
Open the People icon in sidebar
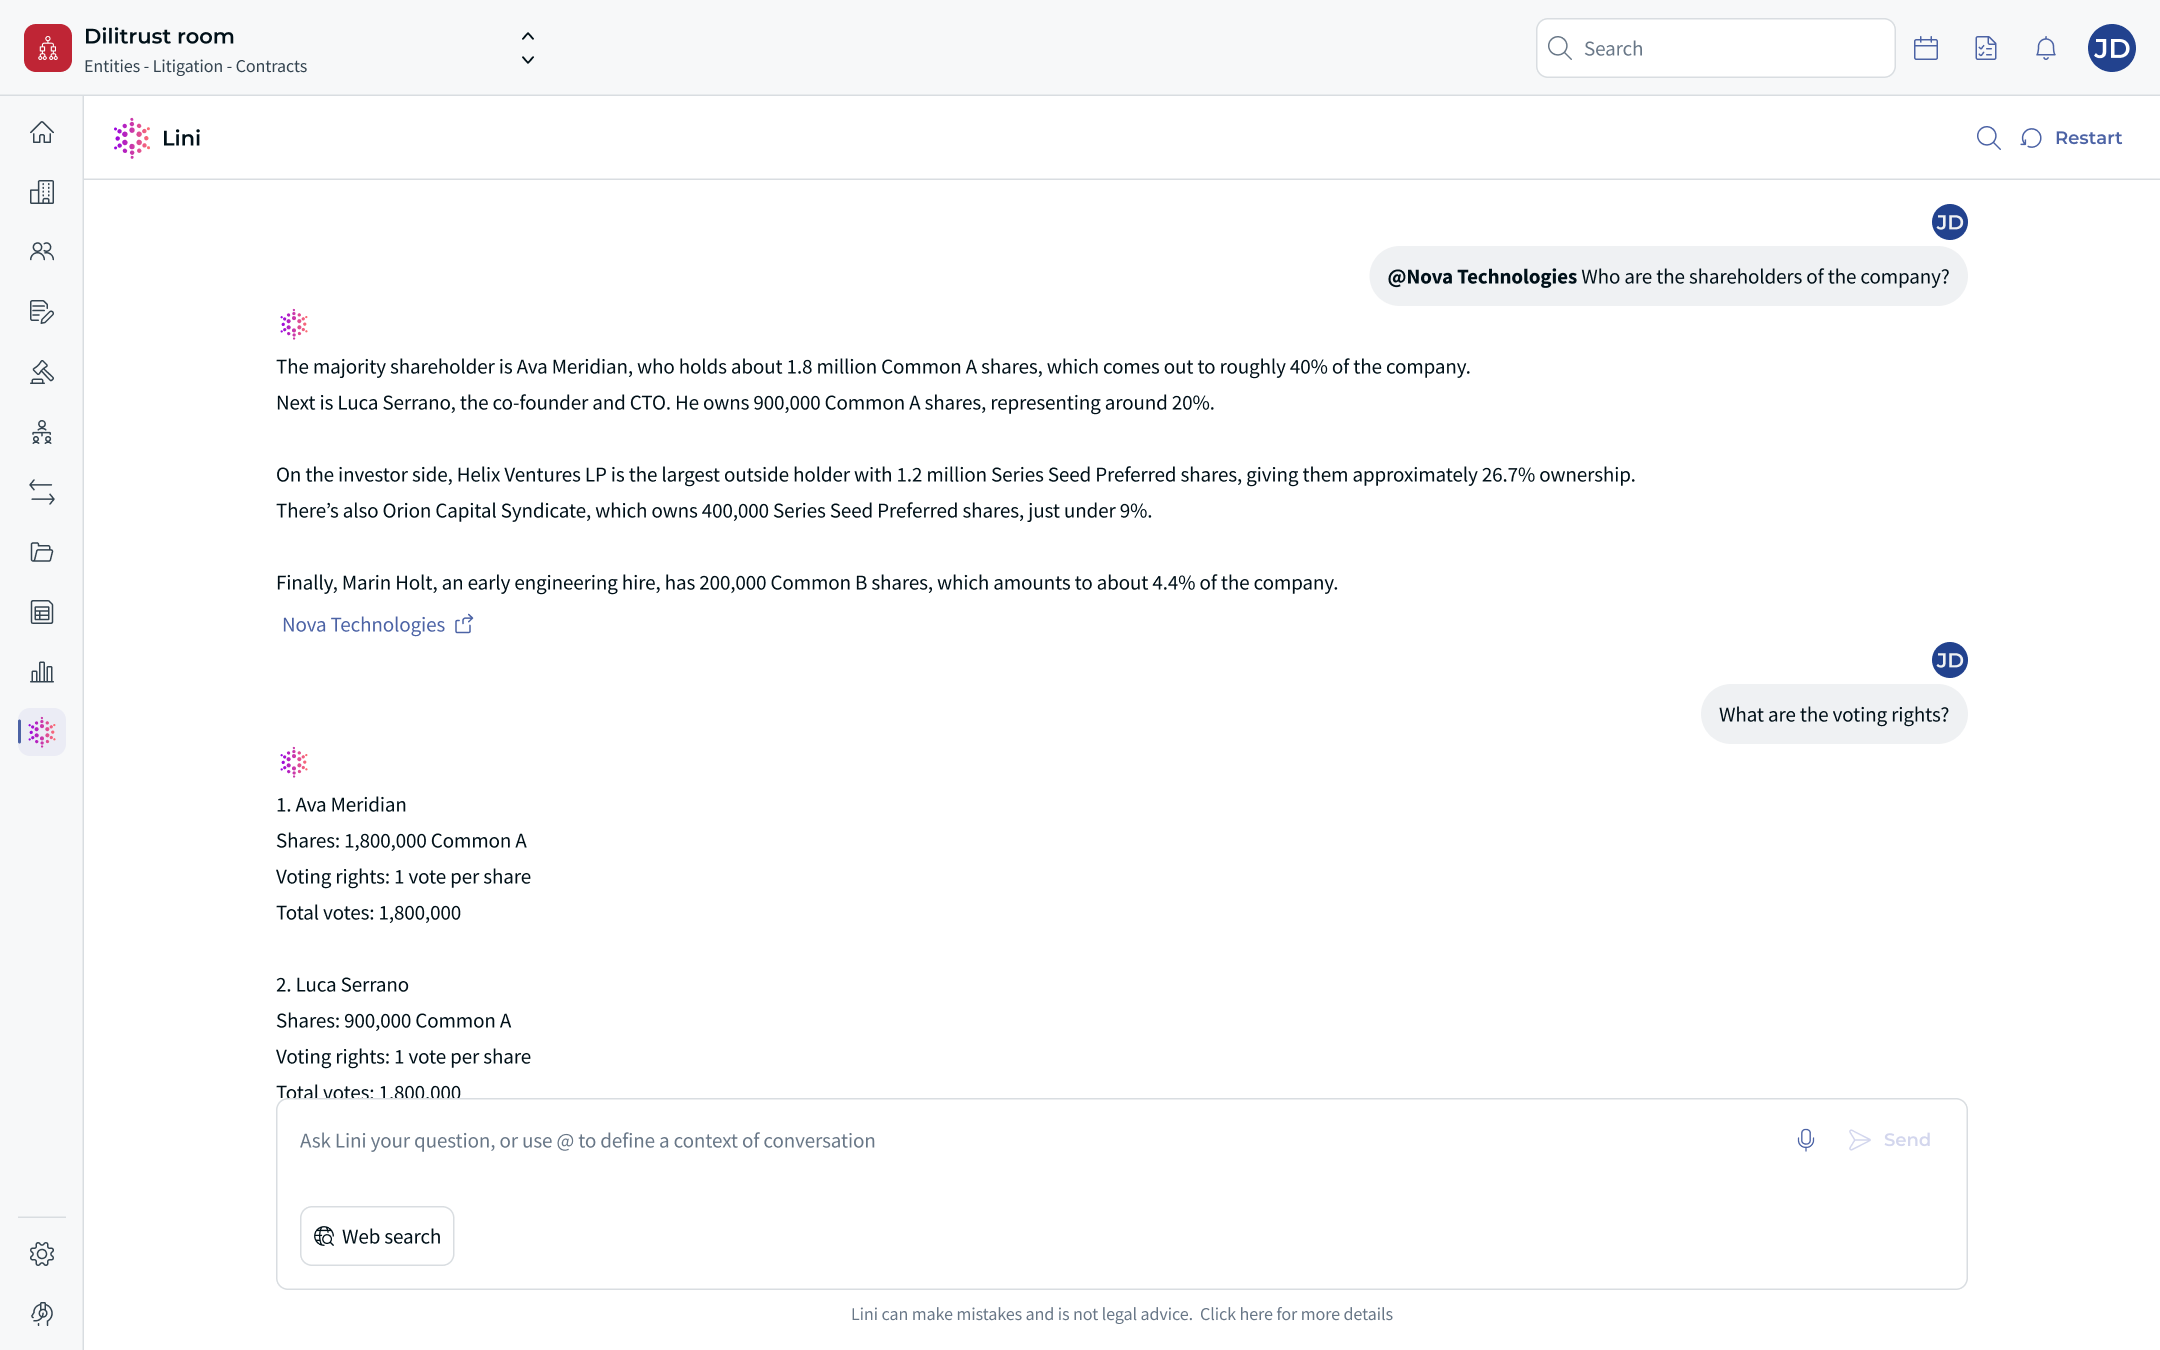click(42, 252)
